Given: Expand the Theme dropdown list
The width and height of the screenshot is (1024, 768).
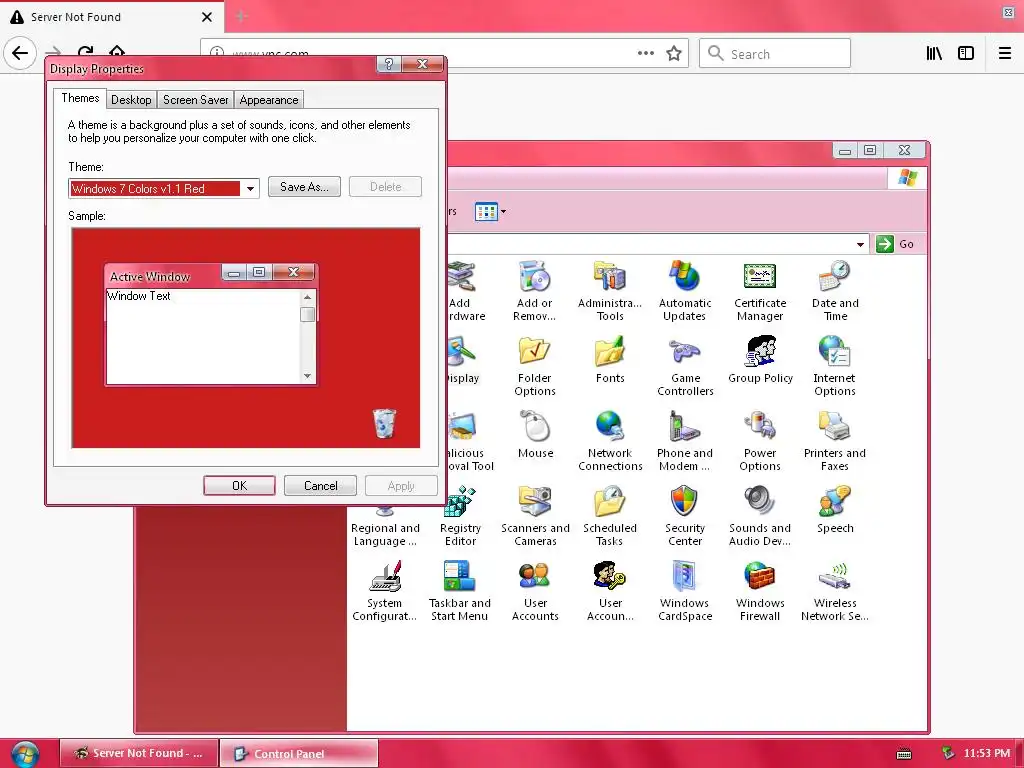Looking at the screenshot, I should pos(250,189).
